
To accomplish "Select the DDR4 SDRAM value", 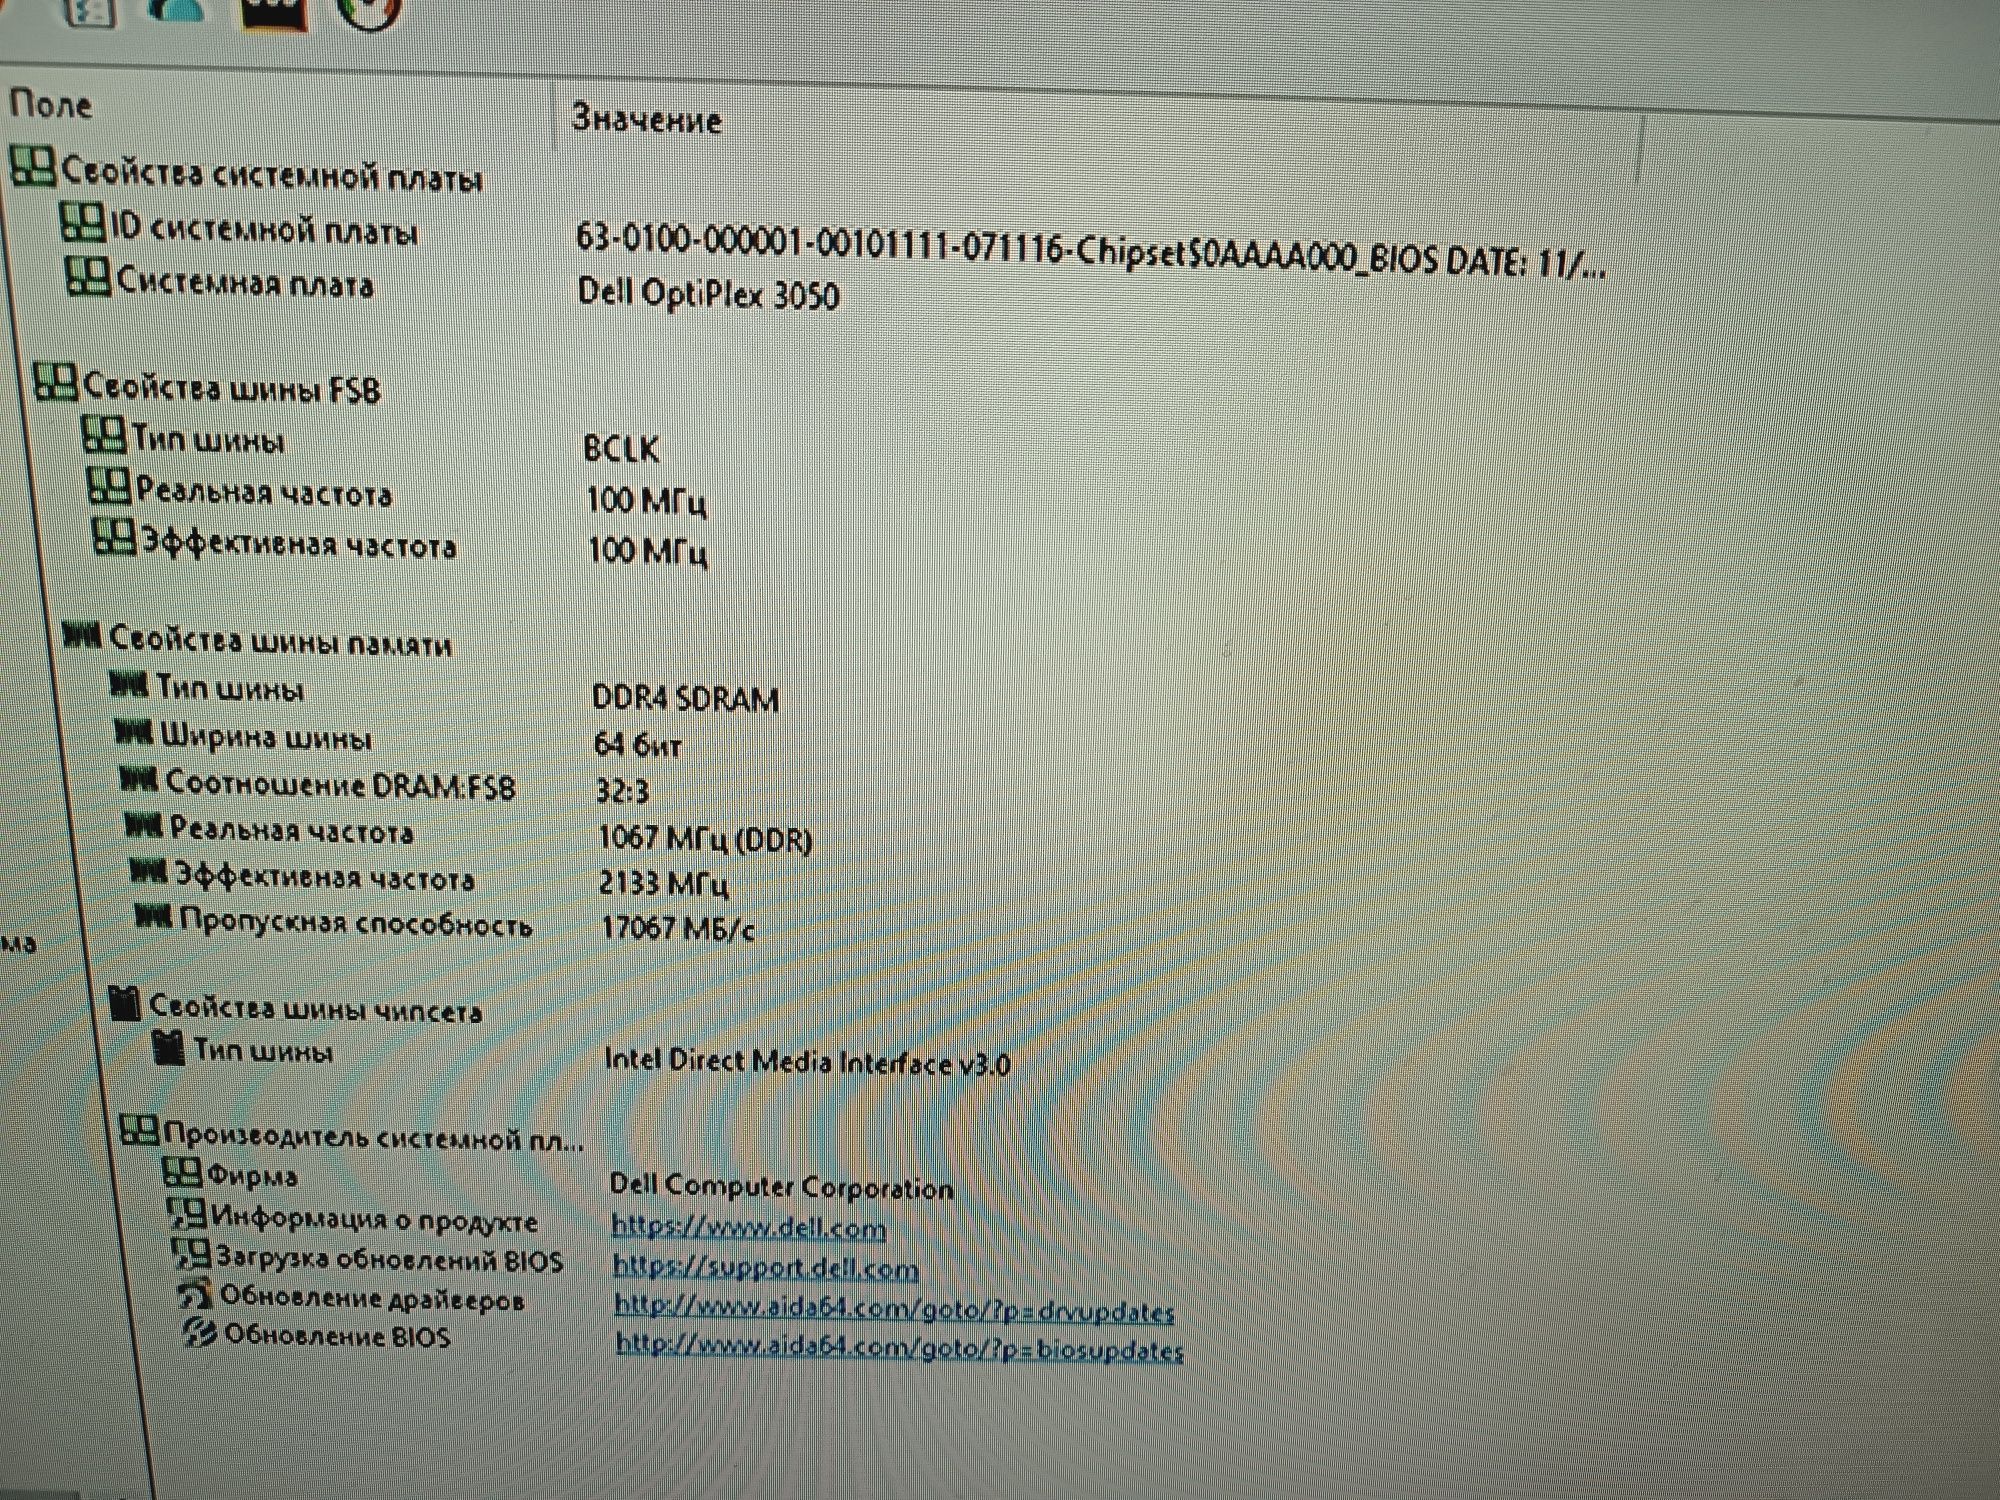I will pyautogui.click(x=685, y=697).
